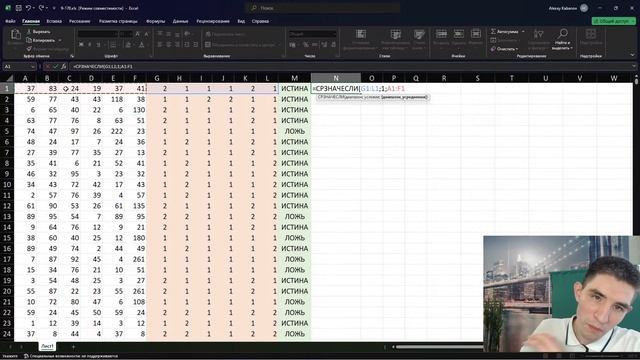Open the Шрифт (Font) dialog launcher
This screenshot has width=640, height=360.
coord(151,56)
